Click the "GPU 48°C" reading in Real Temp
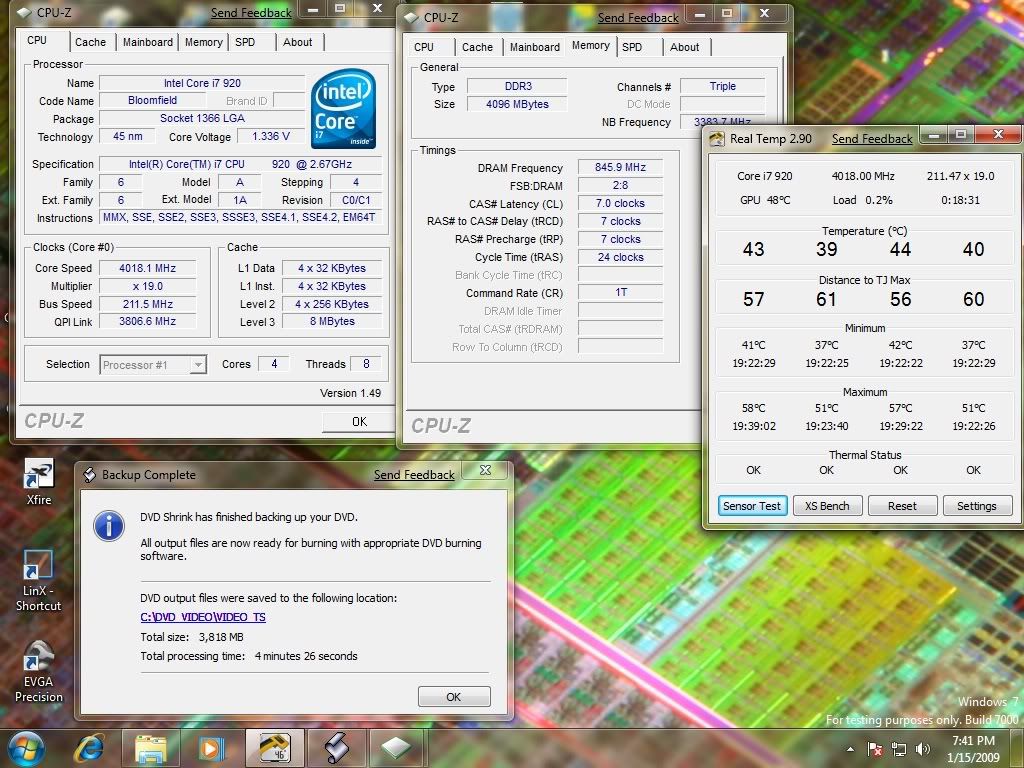1024x768 pixels. click(765, 200)
